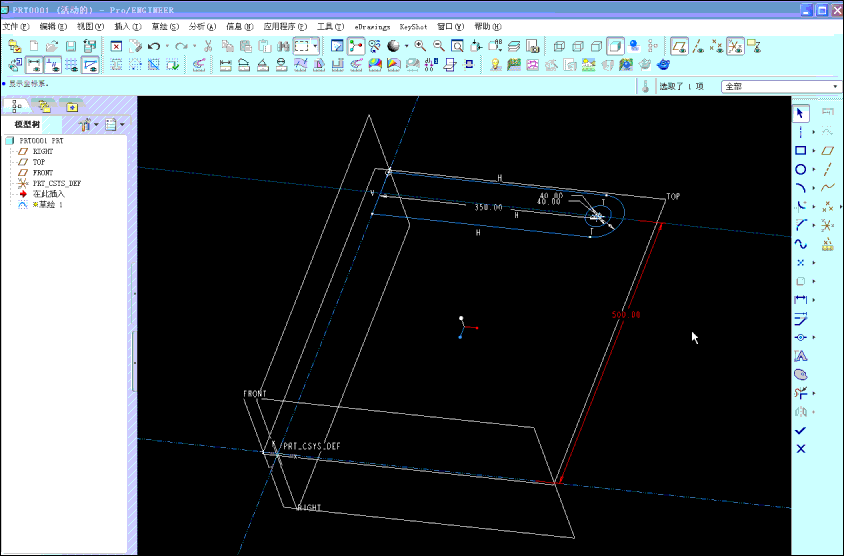Select the arrow pick tool in sketcher toolbar
The height and width of the screenshot is (556, 844).
coord(800,113)
